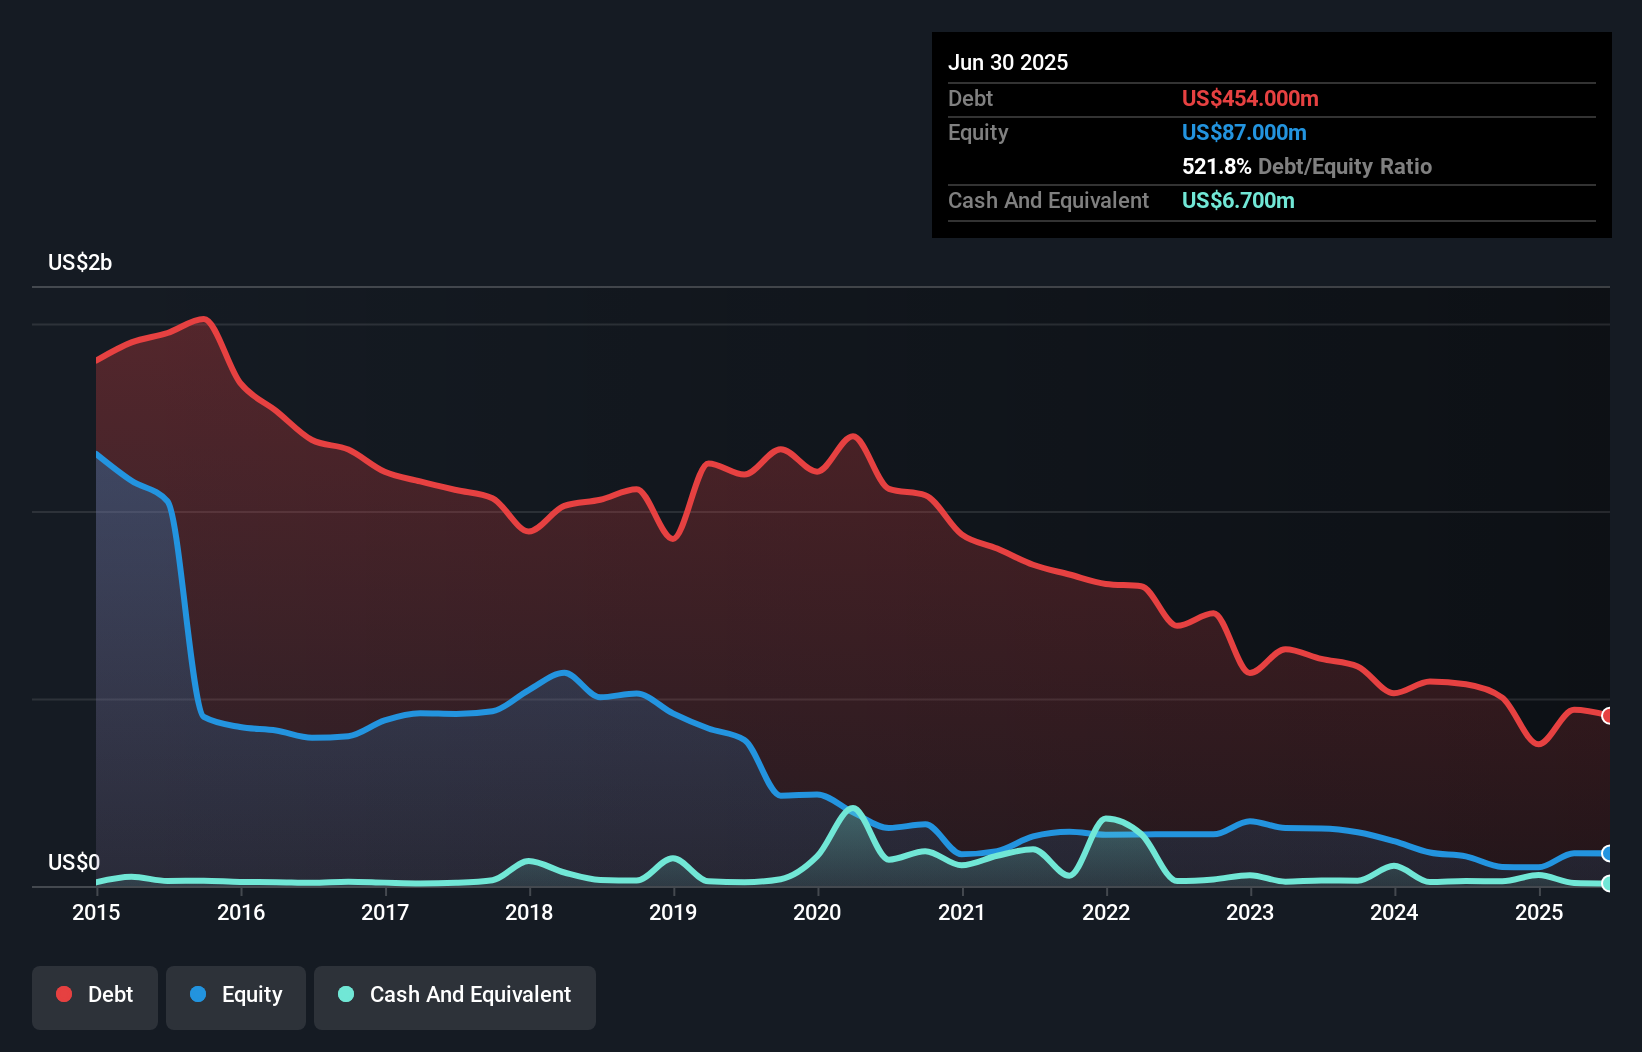This screenshot has height=1052, width=1642.
Task: Click the teal Cash legend dot
Action: coord(346,994)
